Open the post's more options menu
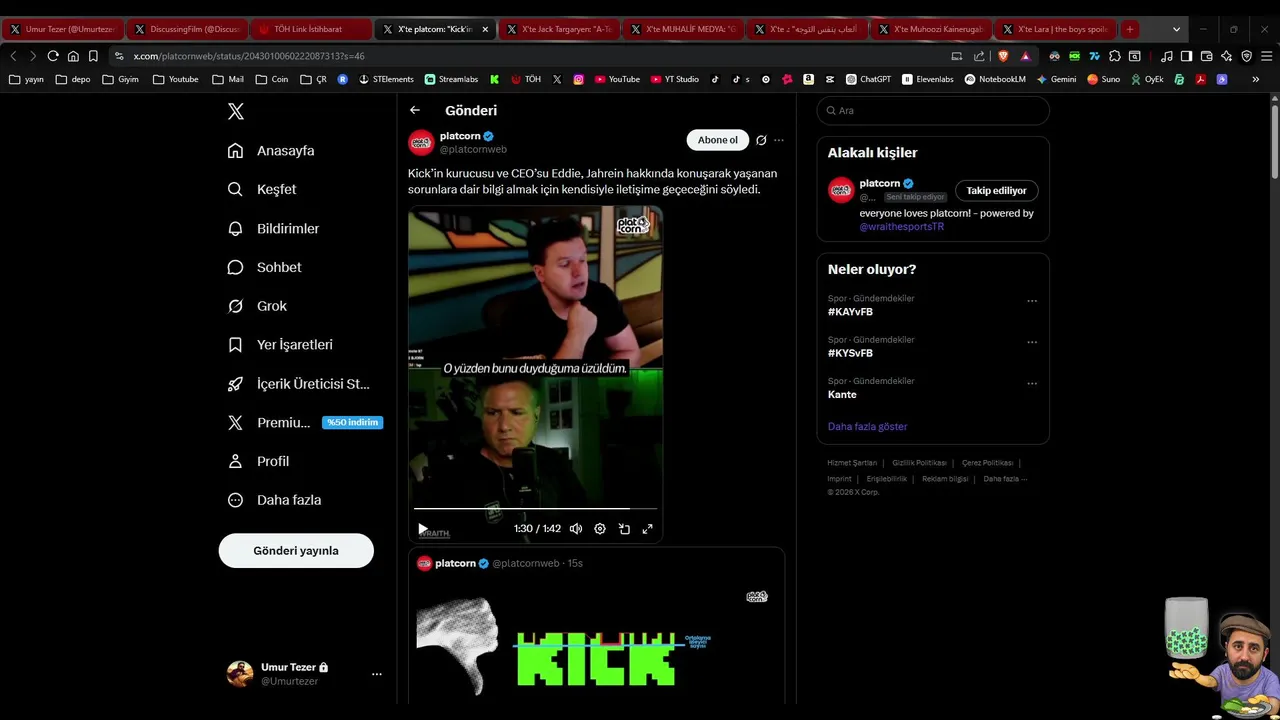Viewport: 1280px width, 720px height. tap(779, 140)
